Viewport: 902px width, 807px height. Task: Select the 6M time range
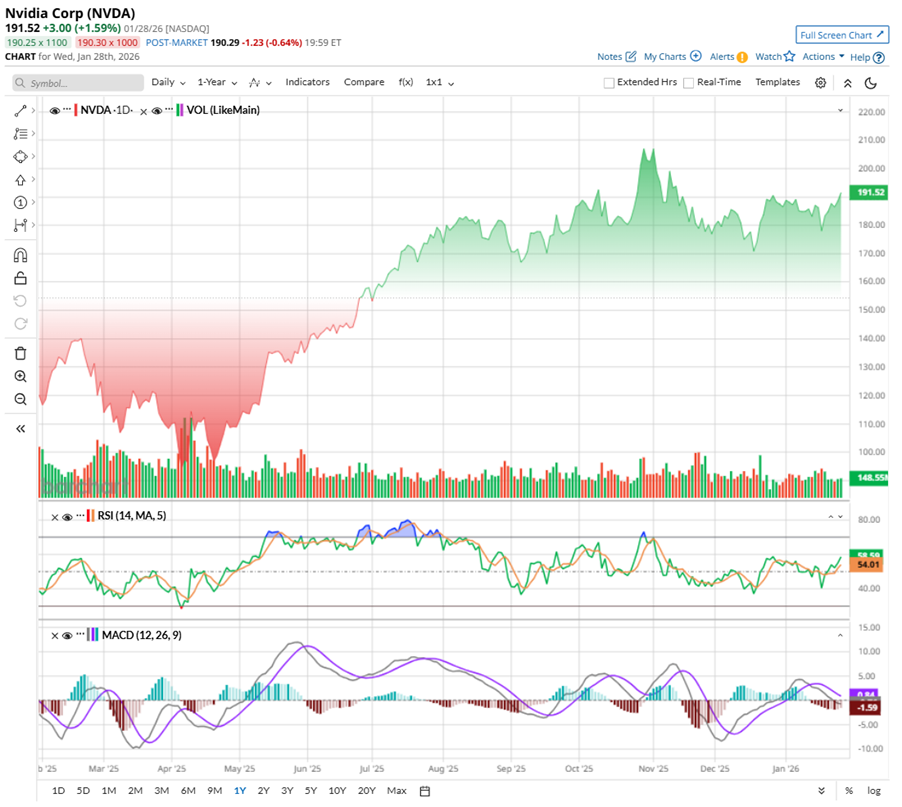coord(188,791)
